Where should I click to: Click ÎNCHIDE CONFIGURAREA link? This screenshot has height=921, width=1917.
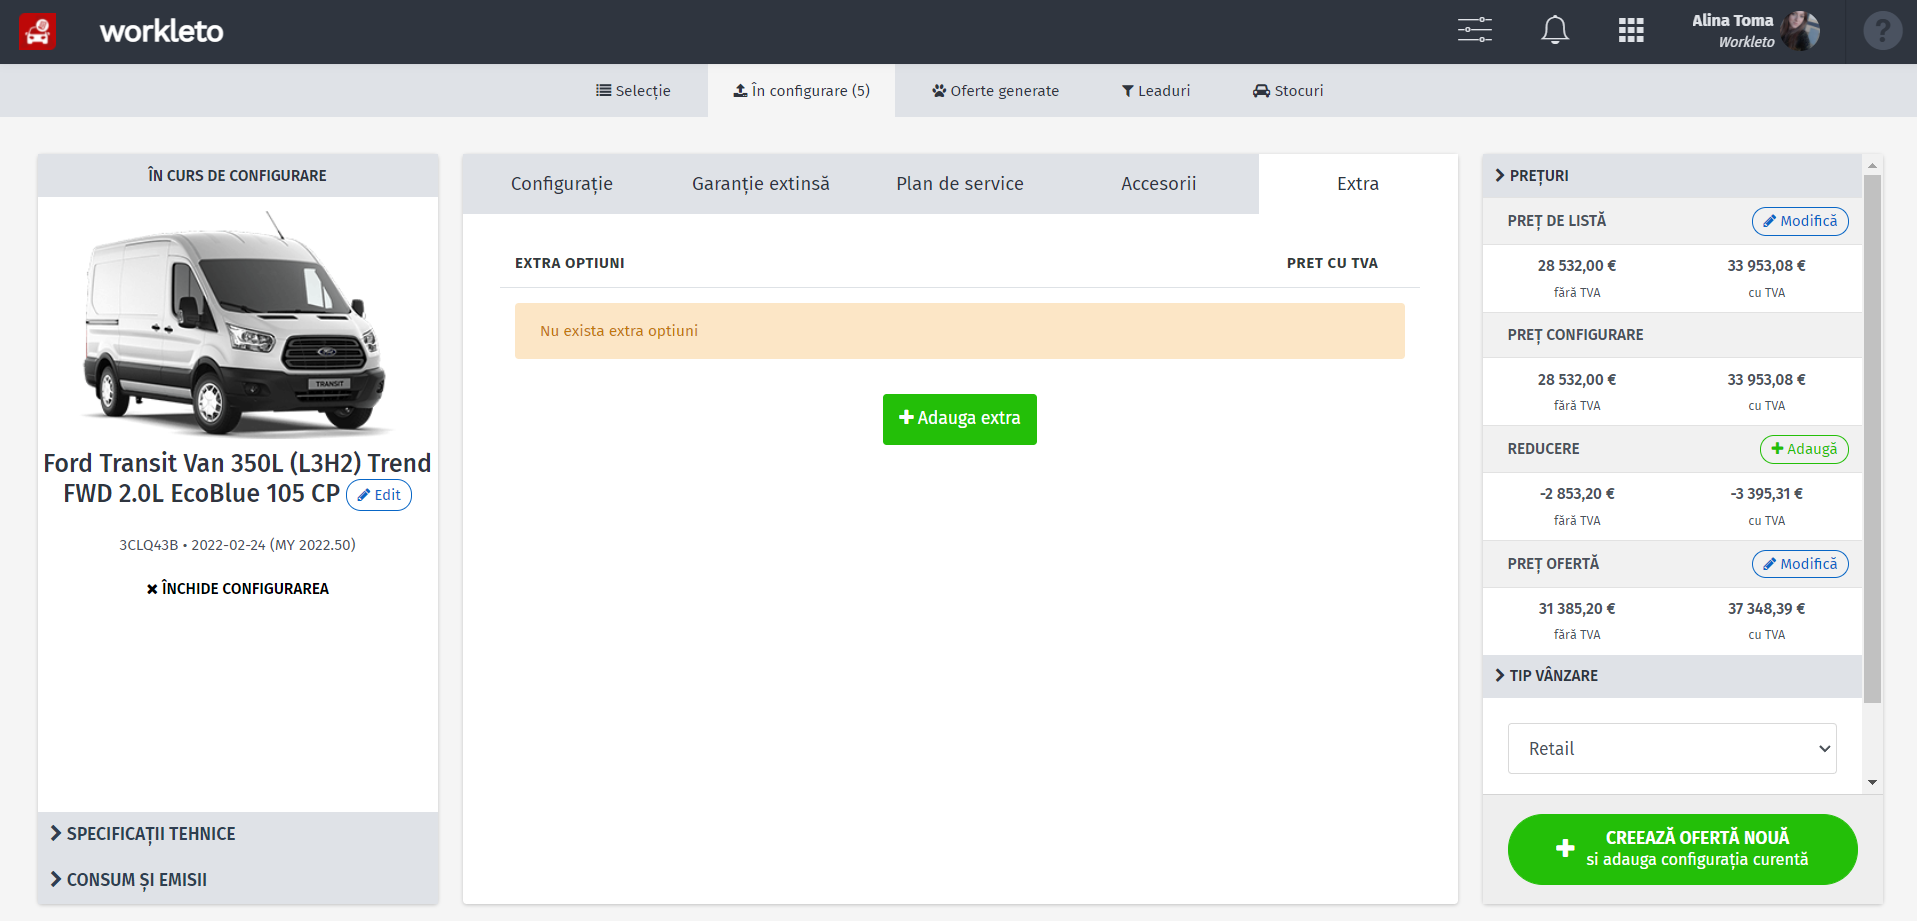coord(238,589)
